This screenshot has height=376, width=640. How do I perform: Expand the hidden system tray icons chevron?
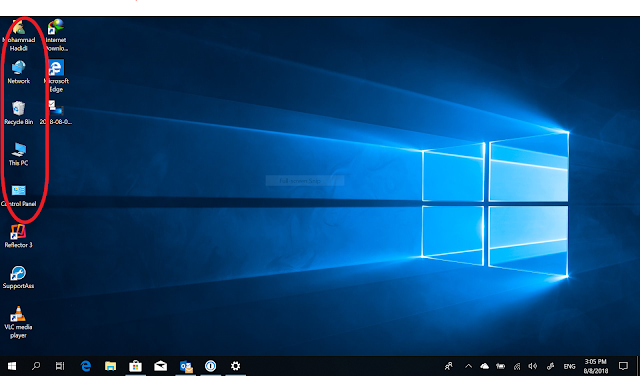[469, 366]
